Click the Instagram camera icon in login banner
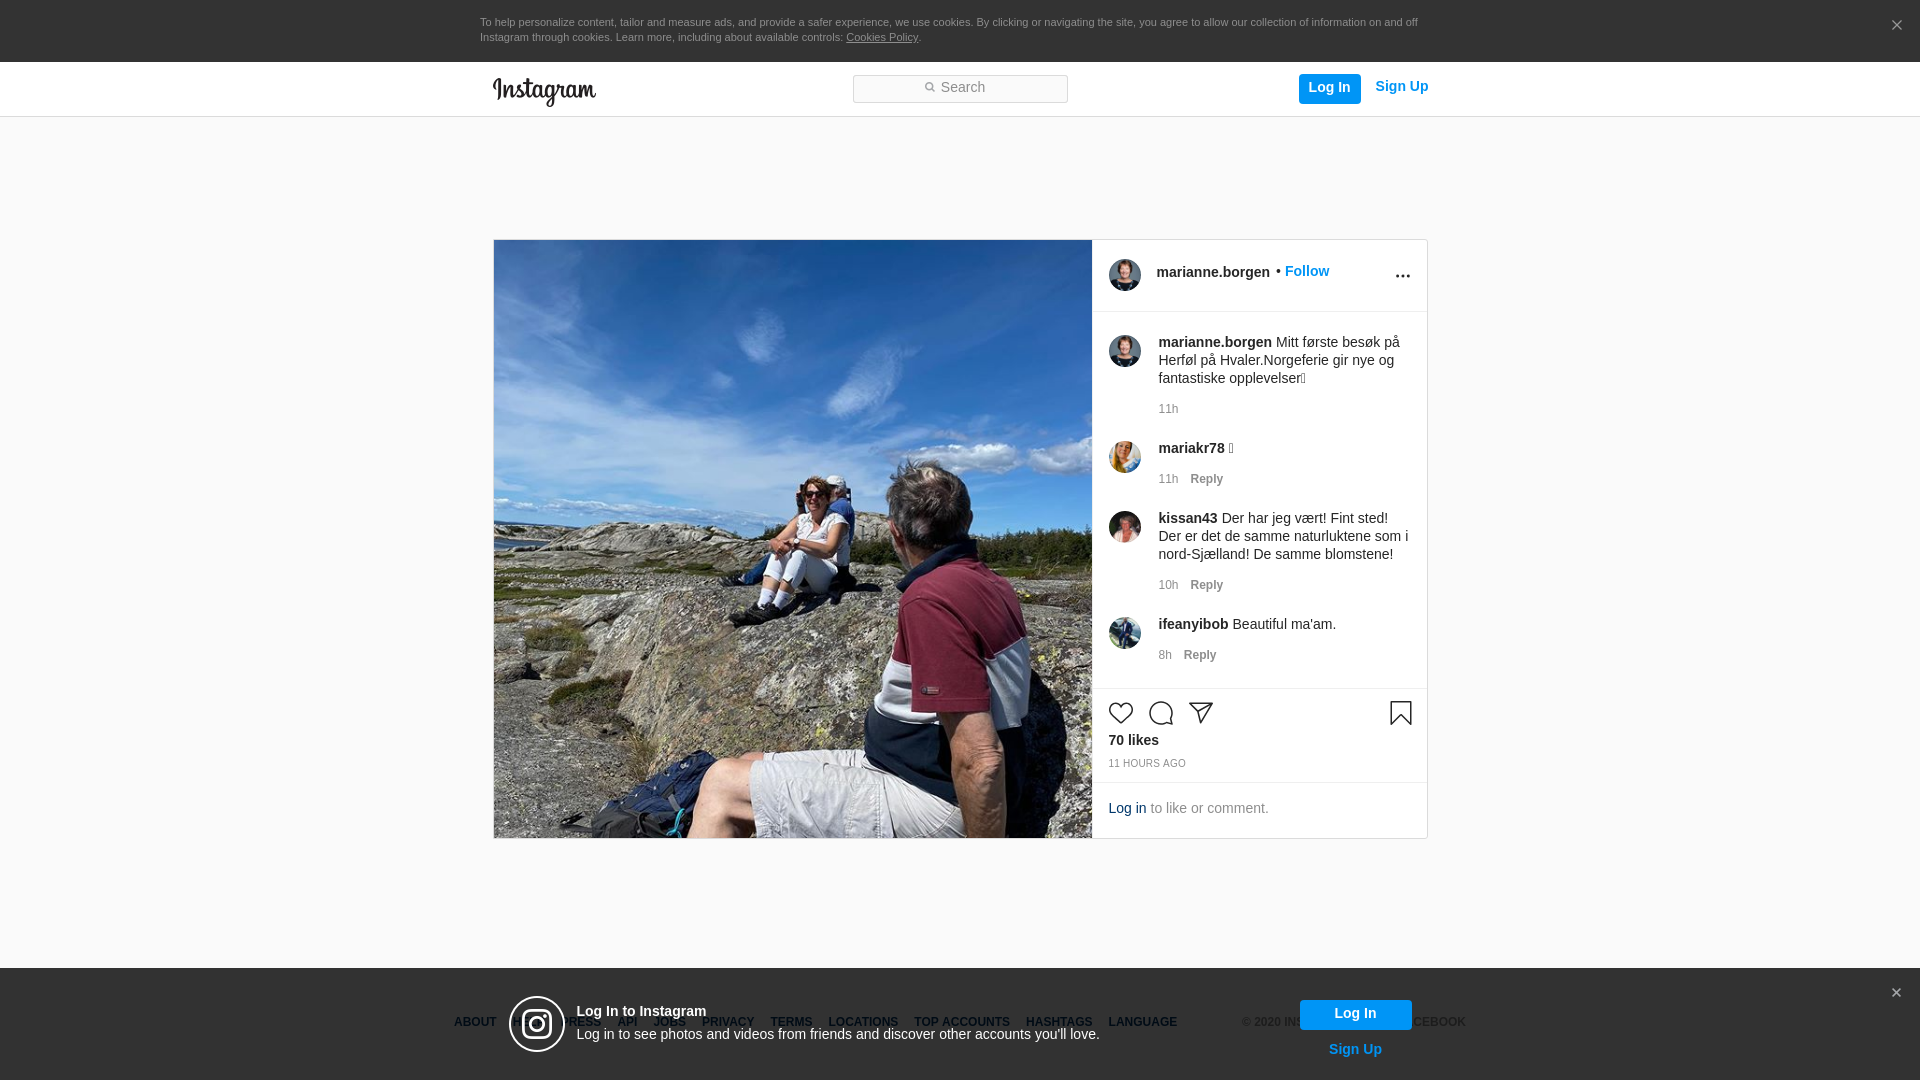Image resolution: width=1920 pixels, height=1080 pixels. point(537,1024)
